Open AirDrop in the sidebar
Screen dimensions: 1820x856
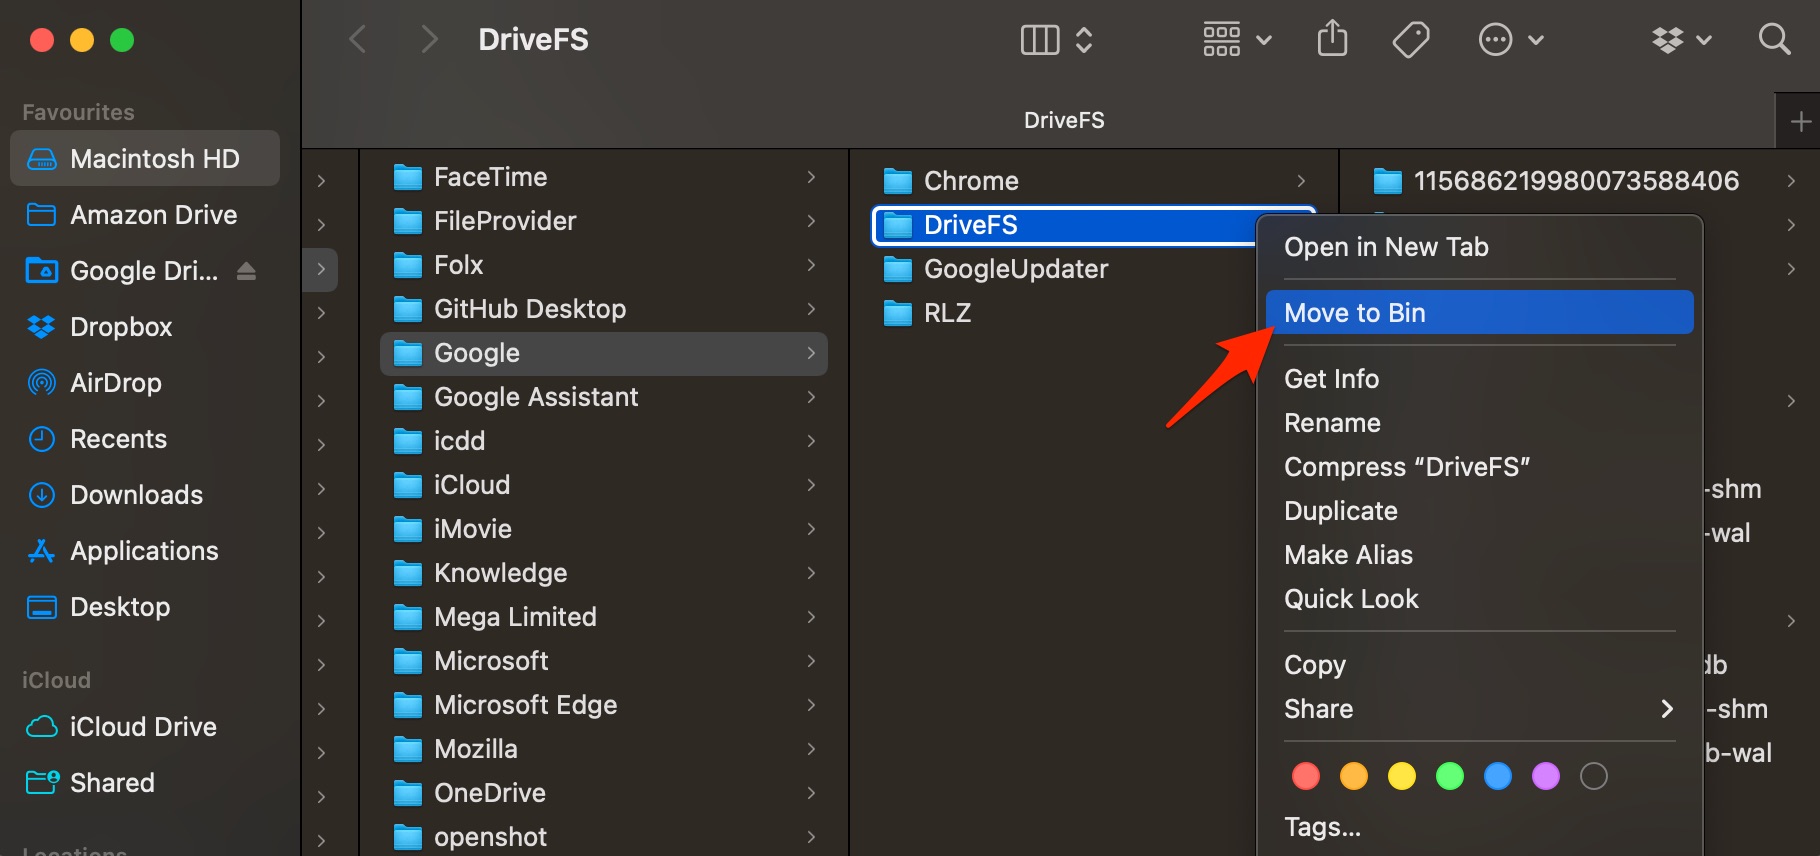(145, 383)
